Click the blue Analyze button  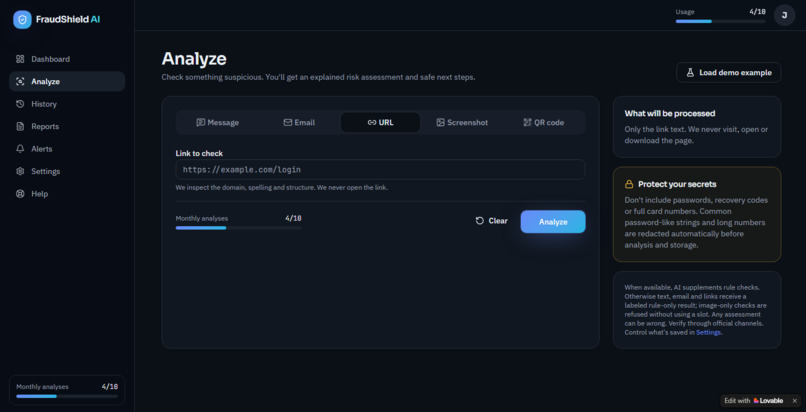(x=553, y=222)
